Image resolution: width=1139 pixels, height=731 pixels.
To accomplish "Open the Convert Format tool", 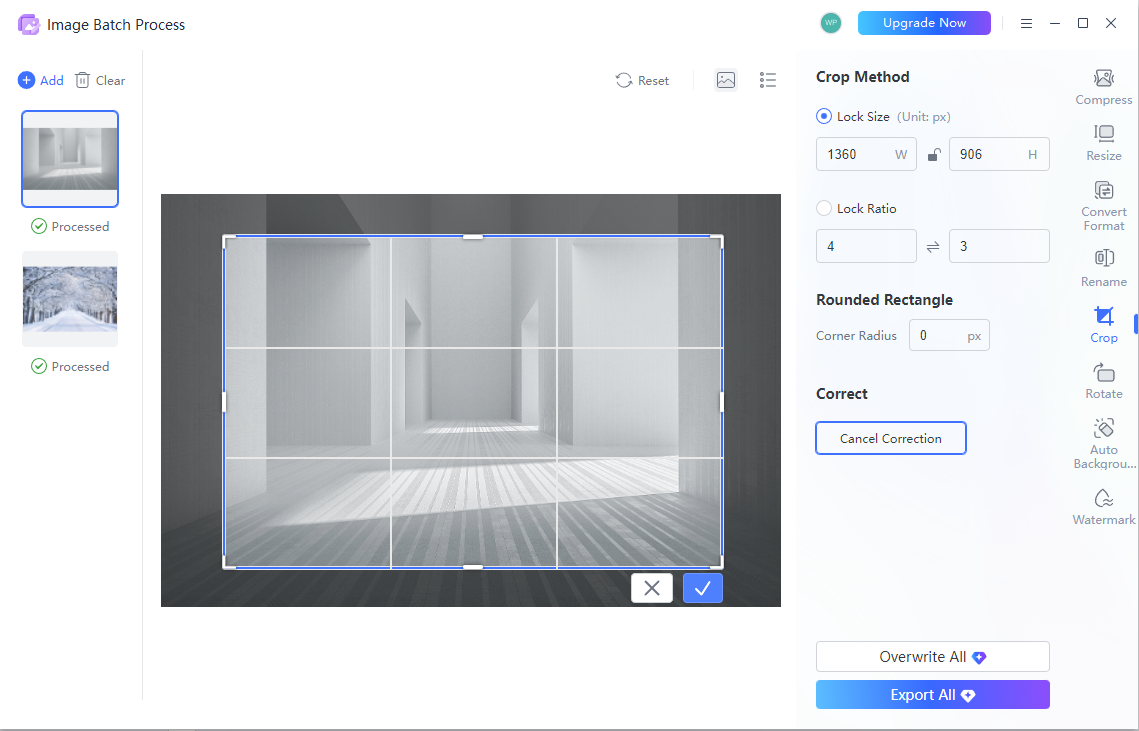I will coord(1103,206).
